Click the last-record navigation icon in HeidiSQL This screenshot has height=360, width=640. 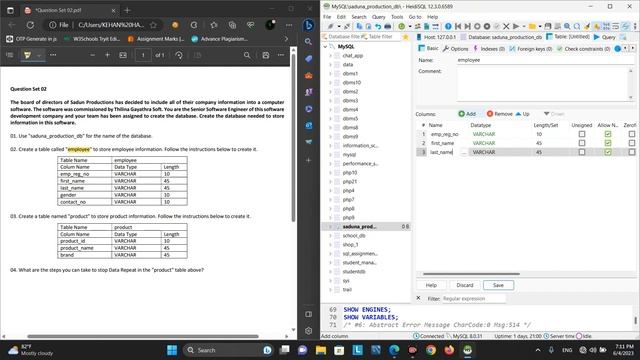467,27
